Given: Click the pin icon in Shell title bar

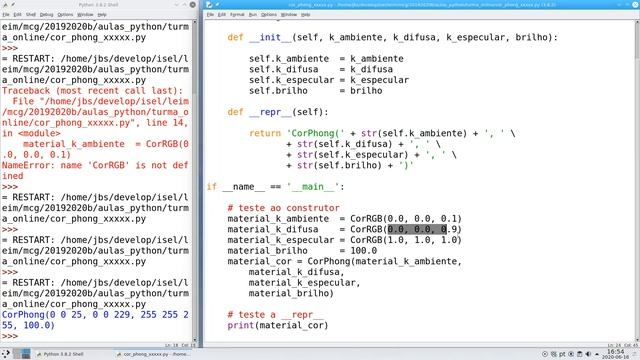Looking at the screenshot, I should tap(13, 4).
